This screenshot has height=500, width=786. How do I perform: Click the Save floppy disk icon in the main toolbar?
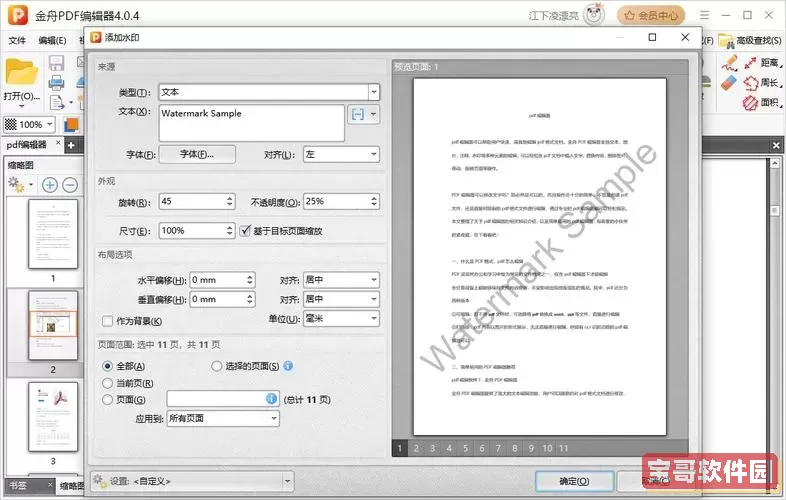pos(56,63)
